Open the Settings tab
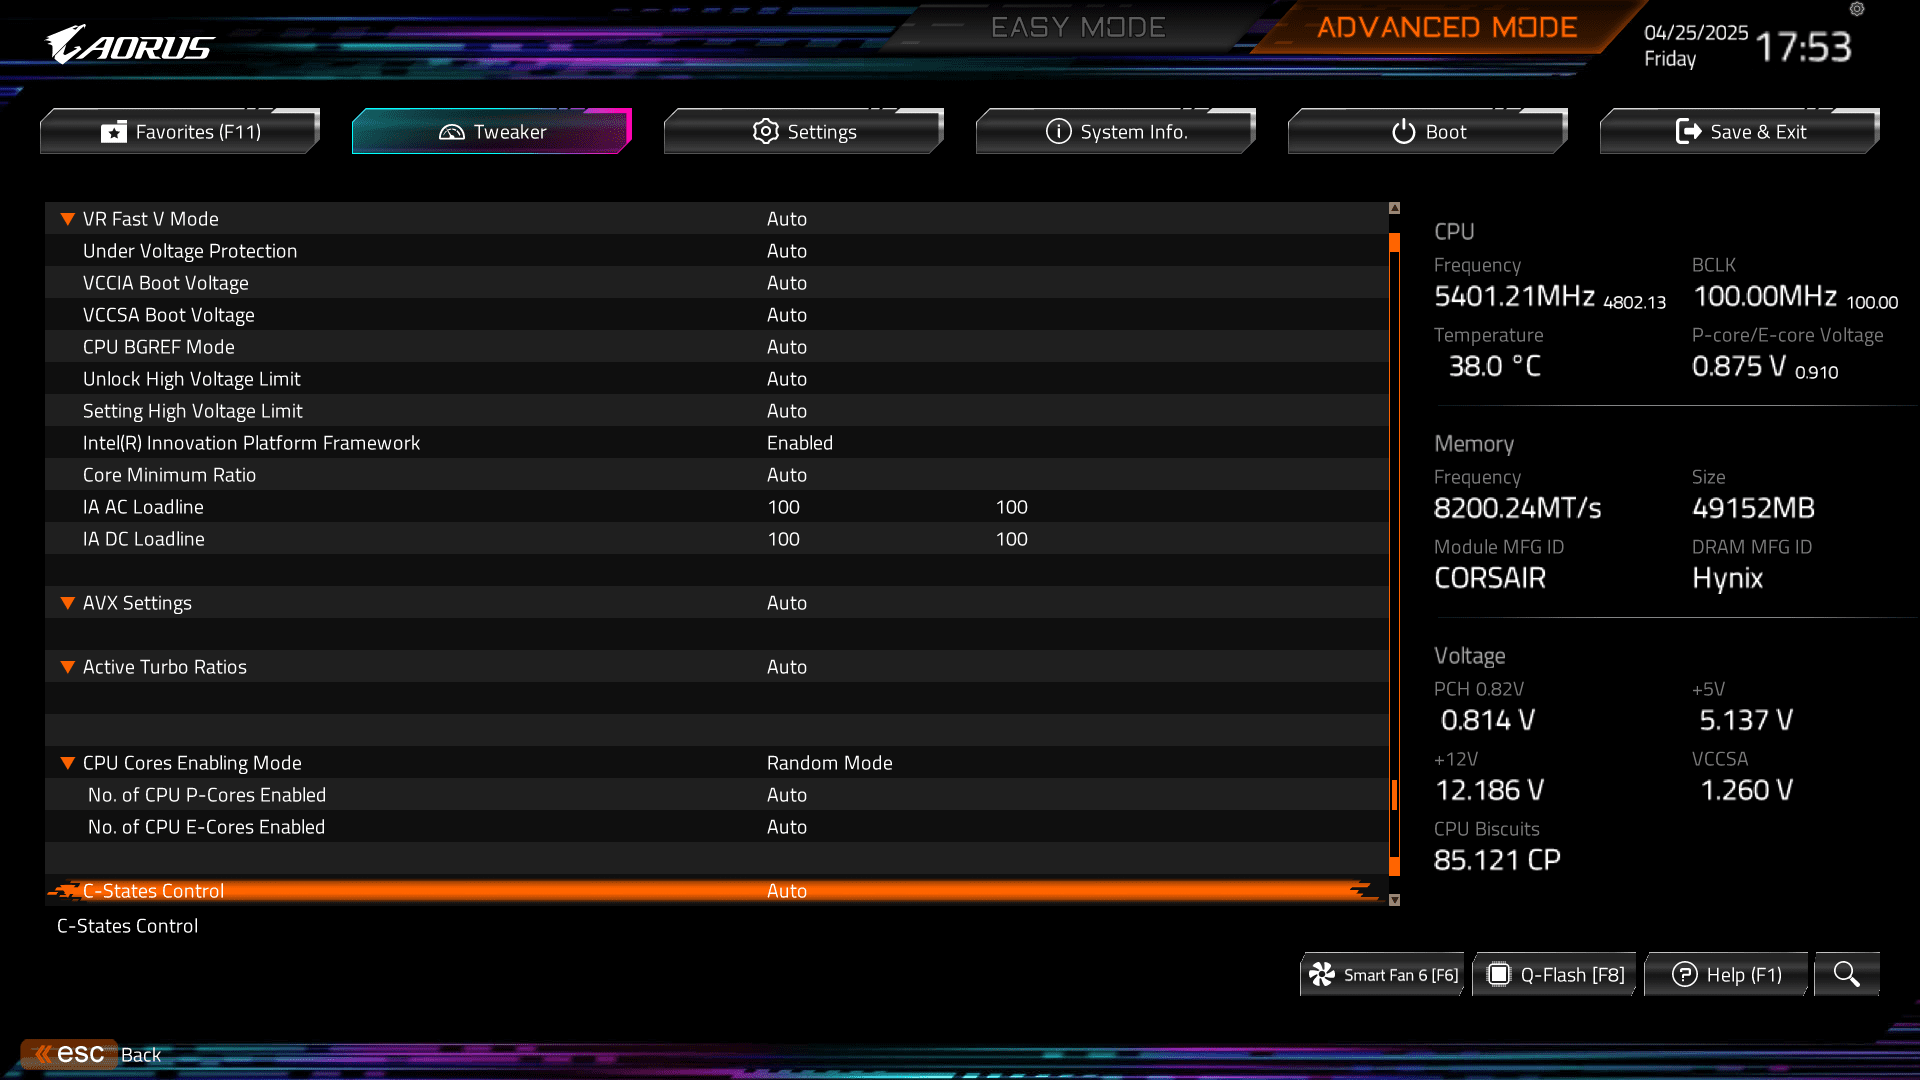 [x=803, y=132]
